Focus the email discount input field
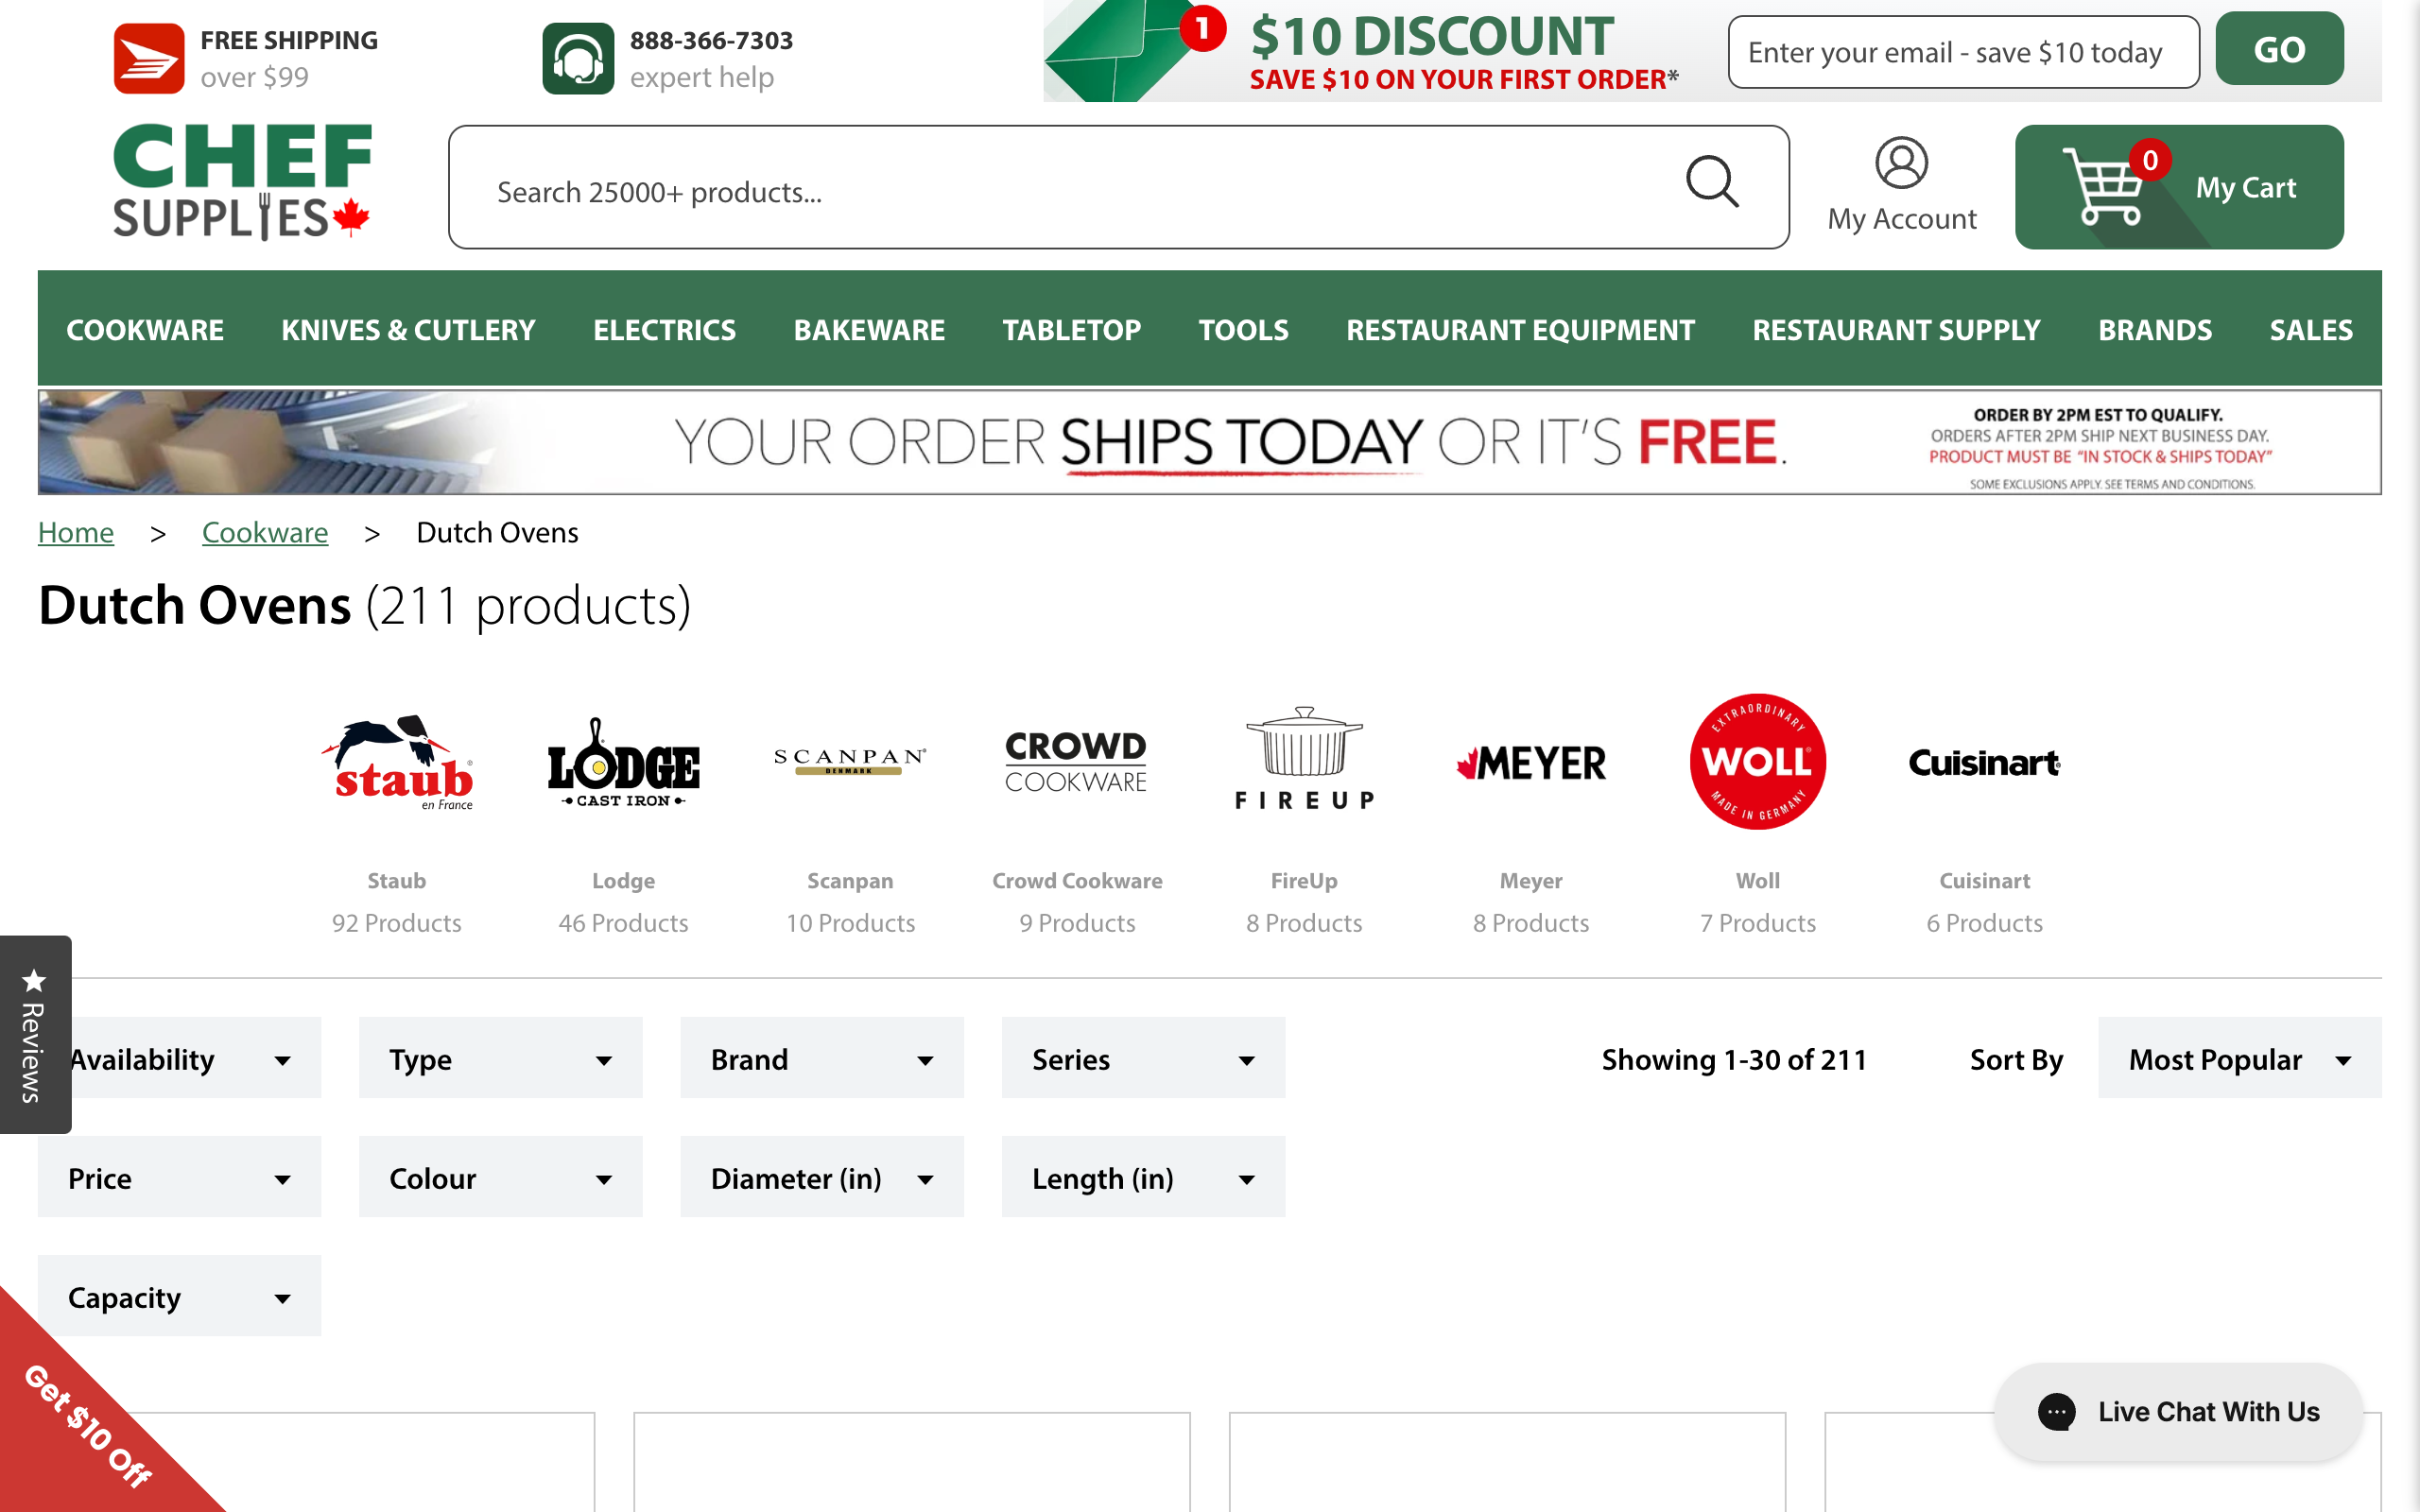 [x=1963, y=52]
